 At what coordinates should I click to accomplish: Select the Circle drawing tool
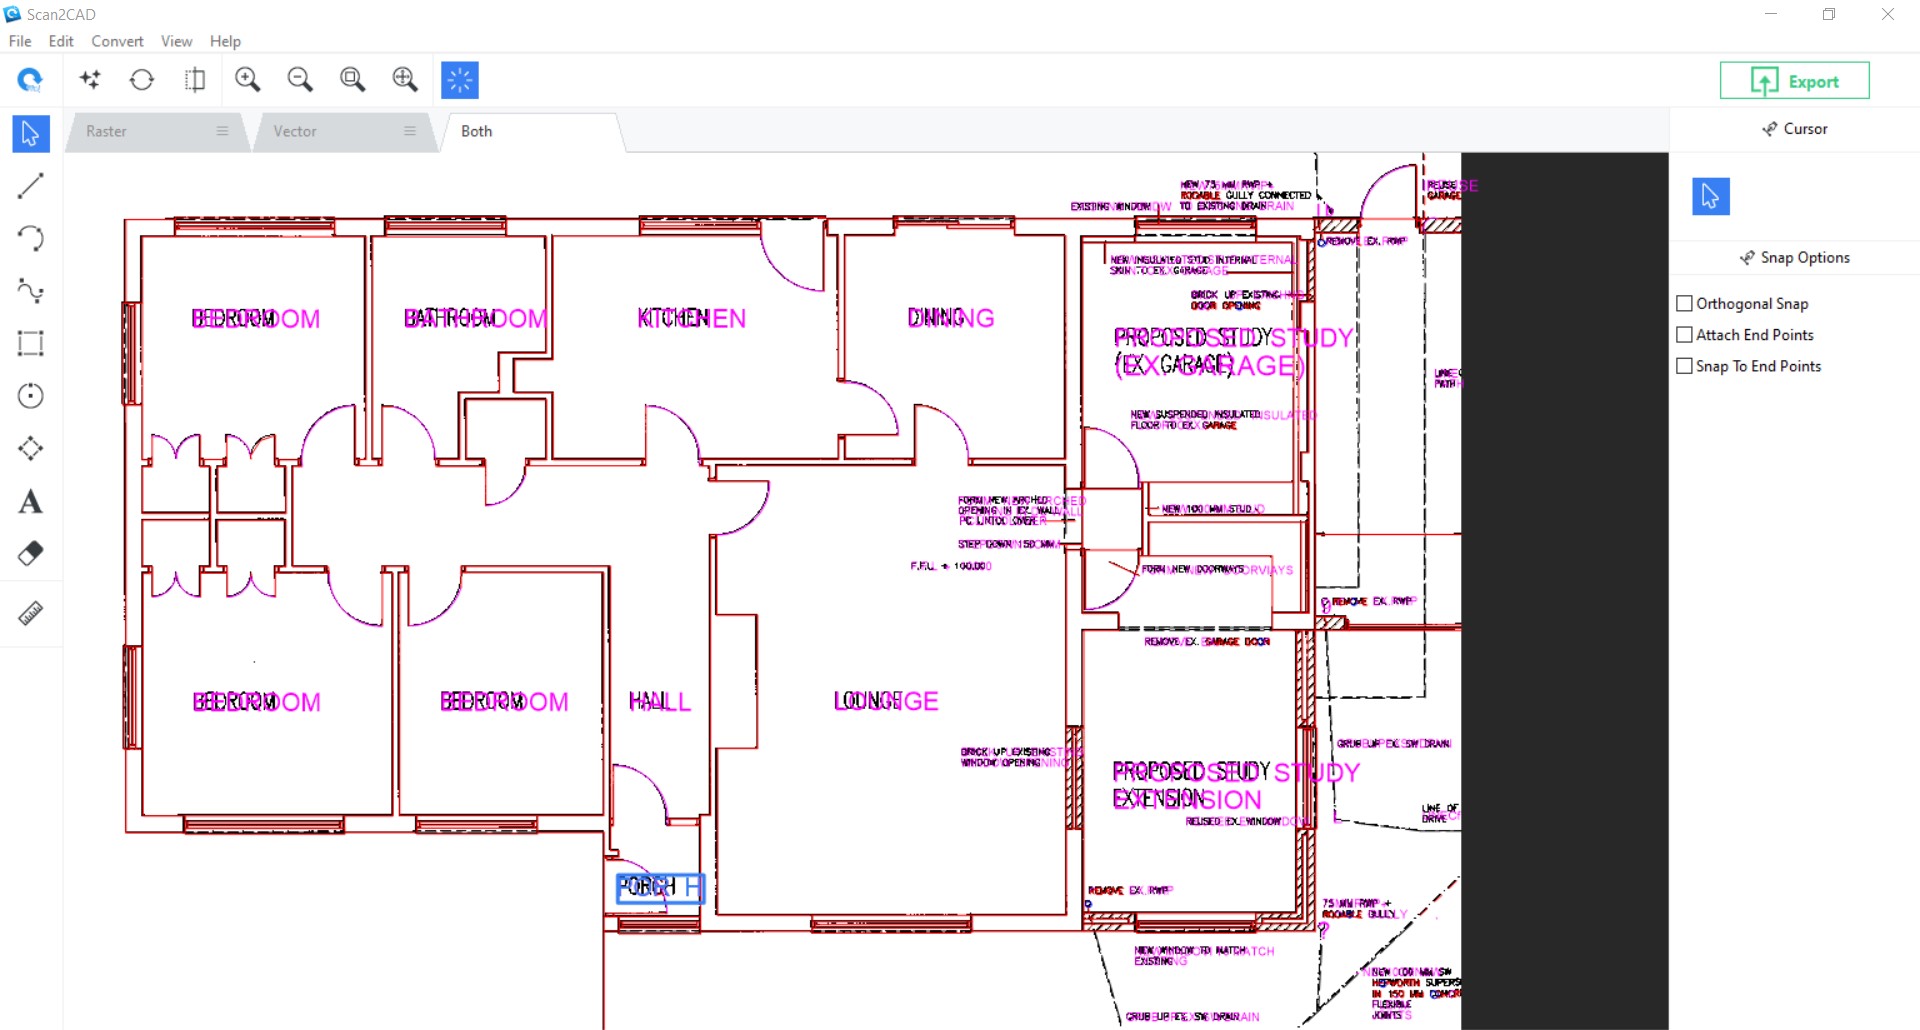pyautogui.click(x=30, y=396)
